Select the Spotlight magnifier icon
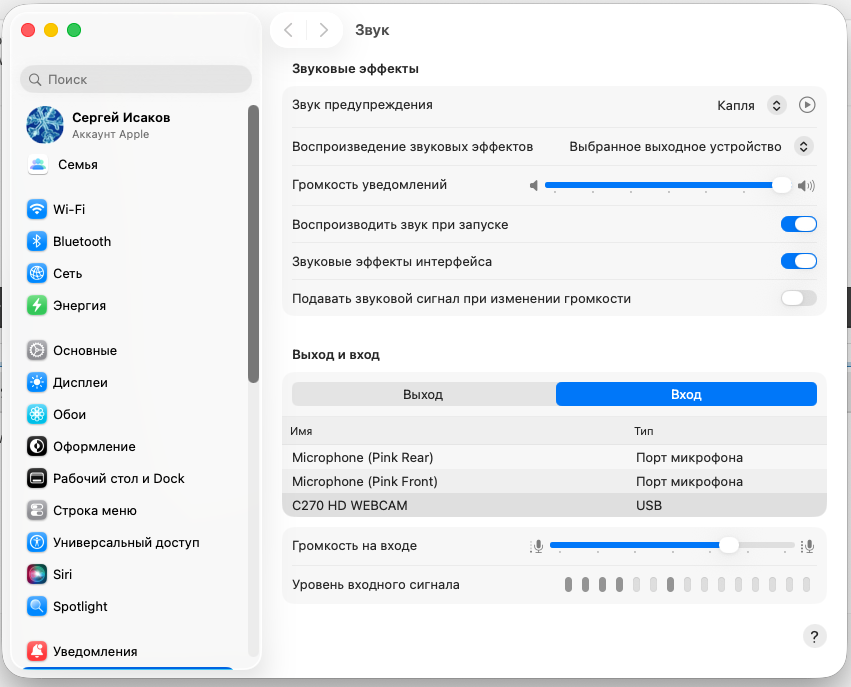 coord(37,606)
